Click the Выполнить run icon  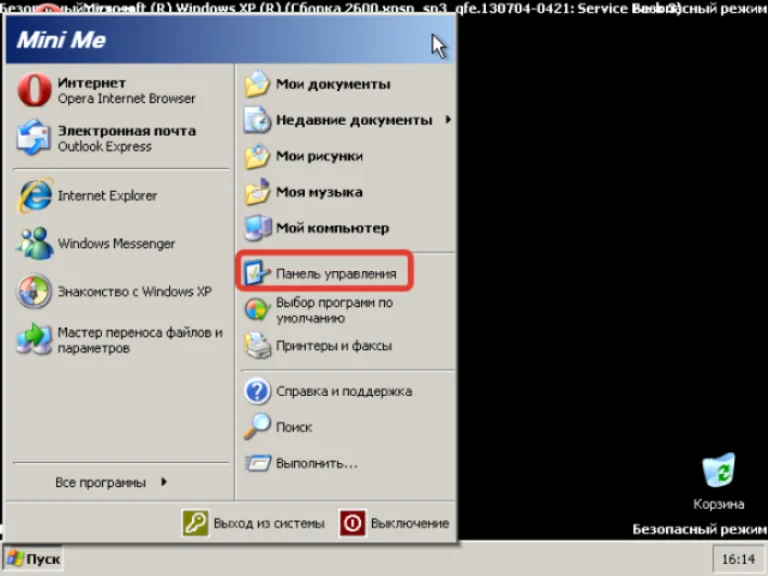click(x=257, y=463)
